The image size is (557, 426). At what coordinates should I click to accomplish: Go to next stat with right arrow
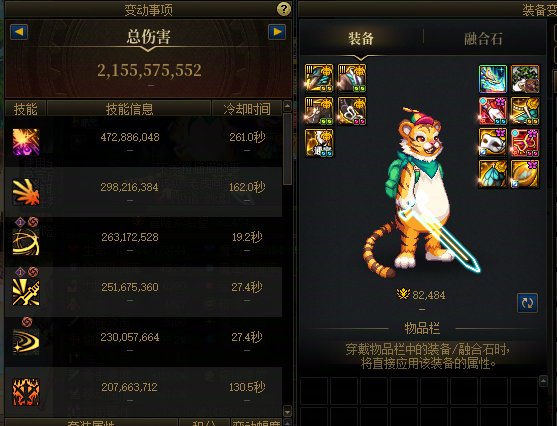pos(277,32)
